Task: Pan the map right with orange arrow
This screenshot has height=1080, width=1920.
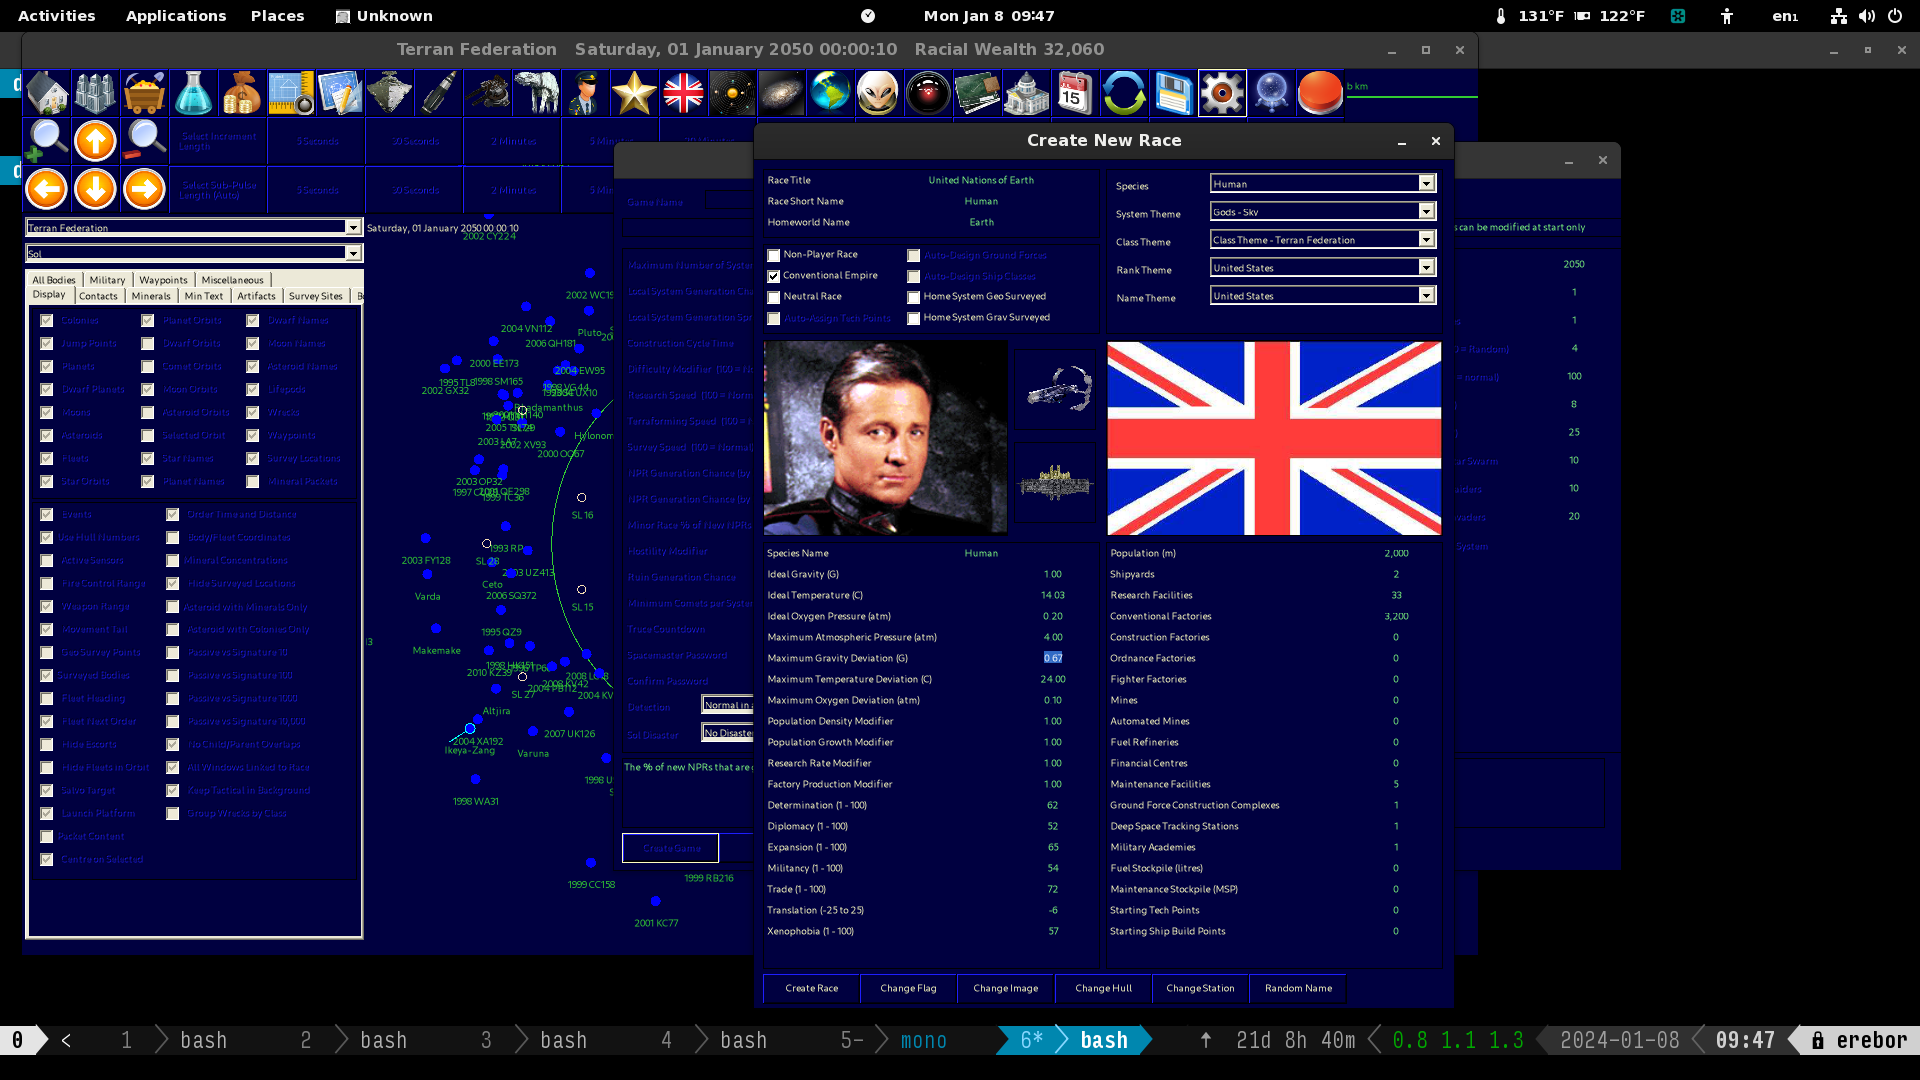Action: (x=145, y=189)
